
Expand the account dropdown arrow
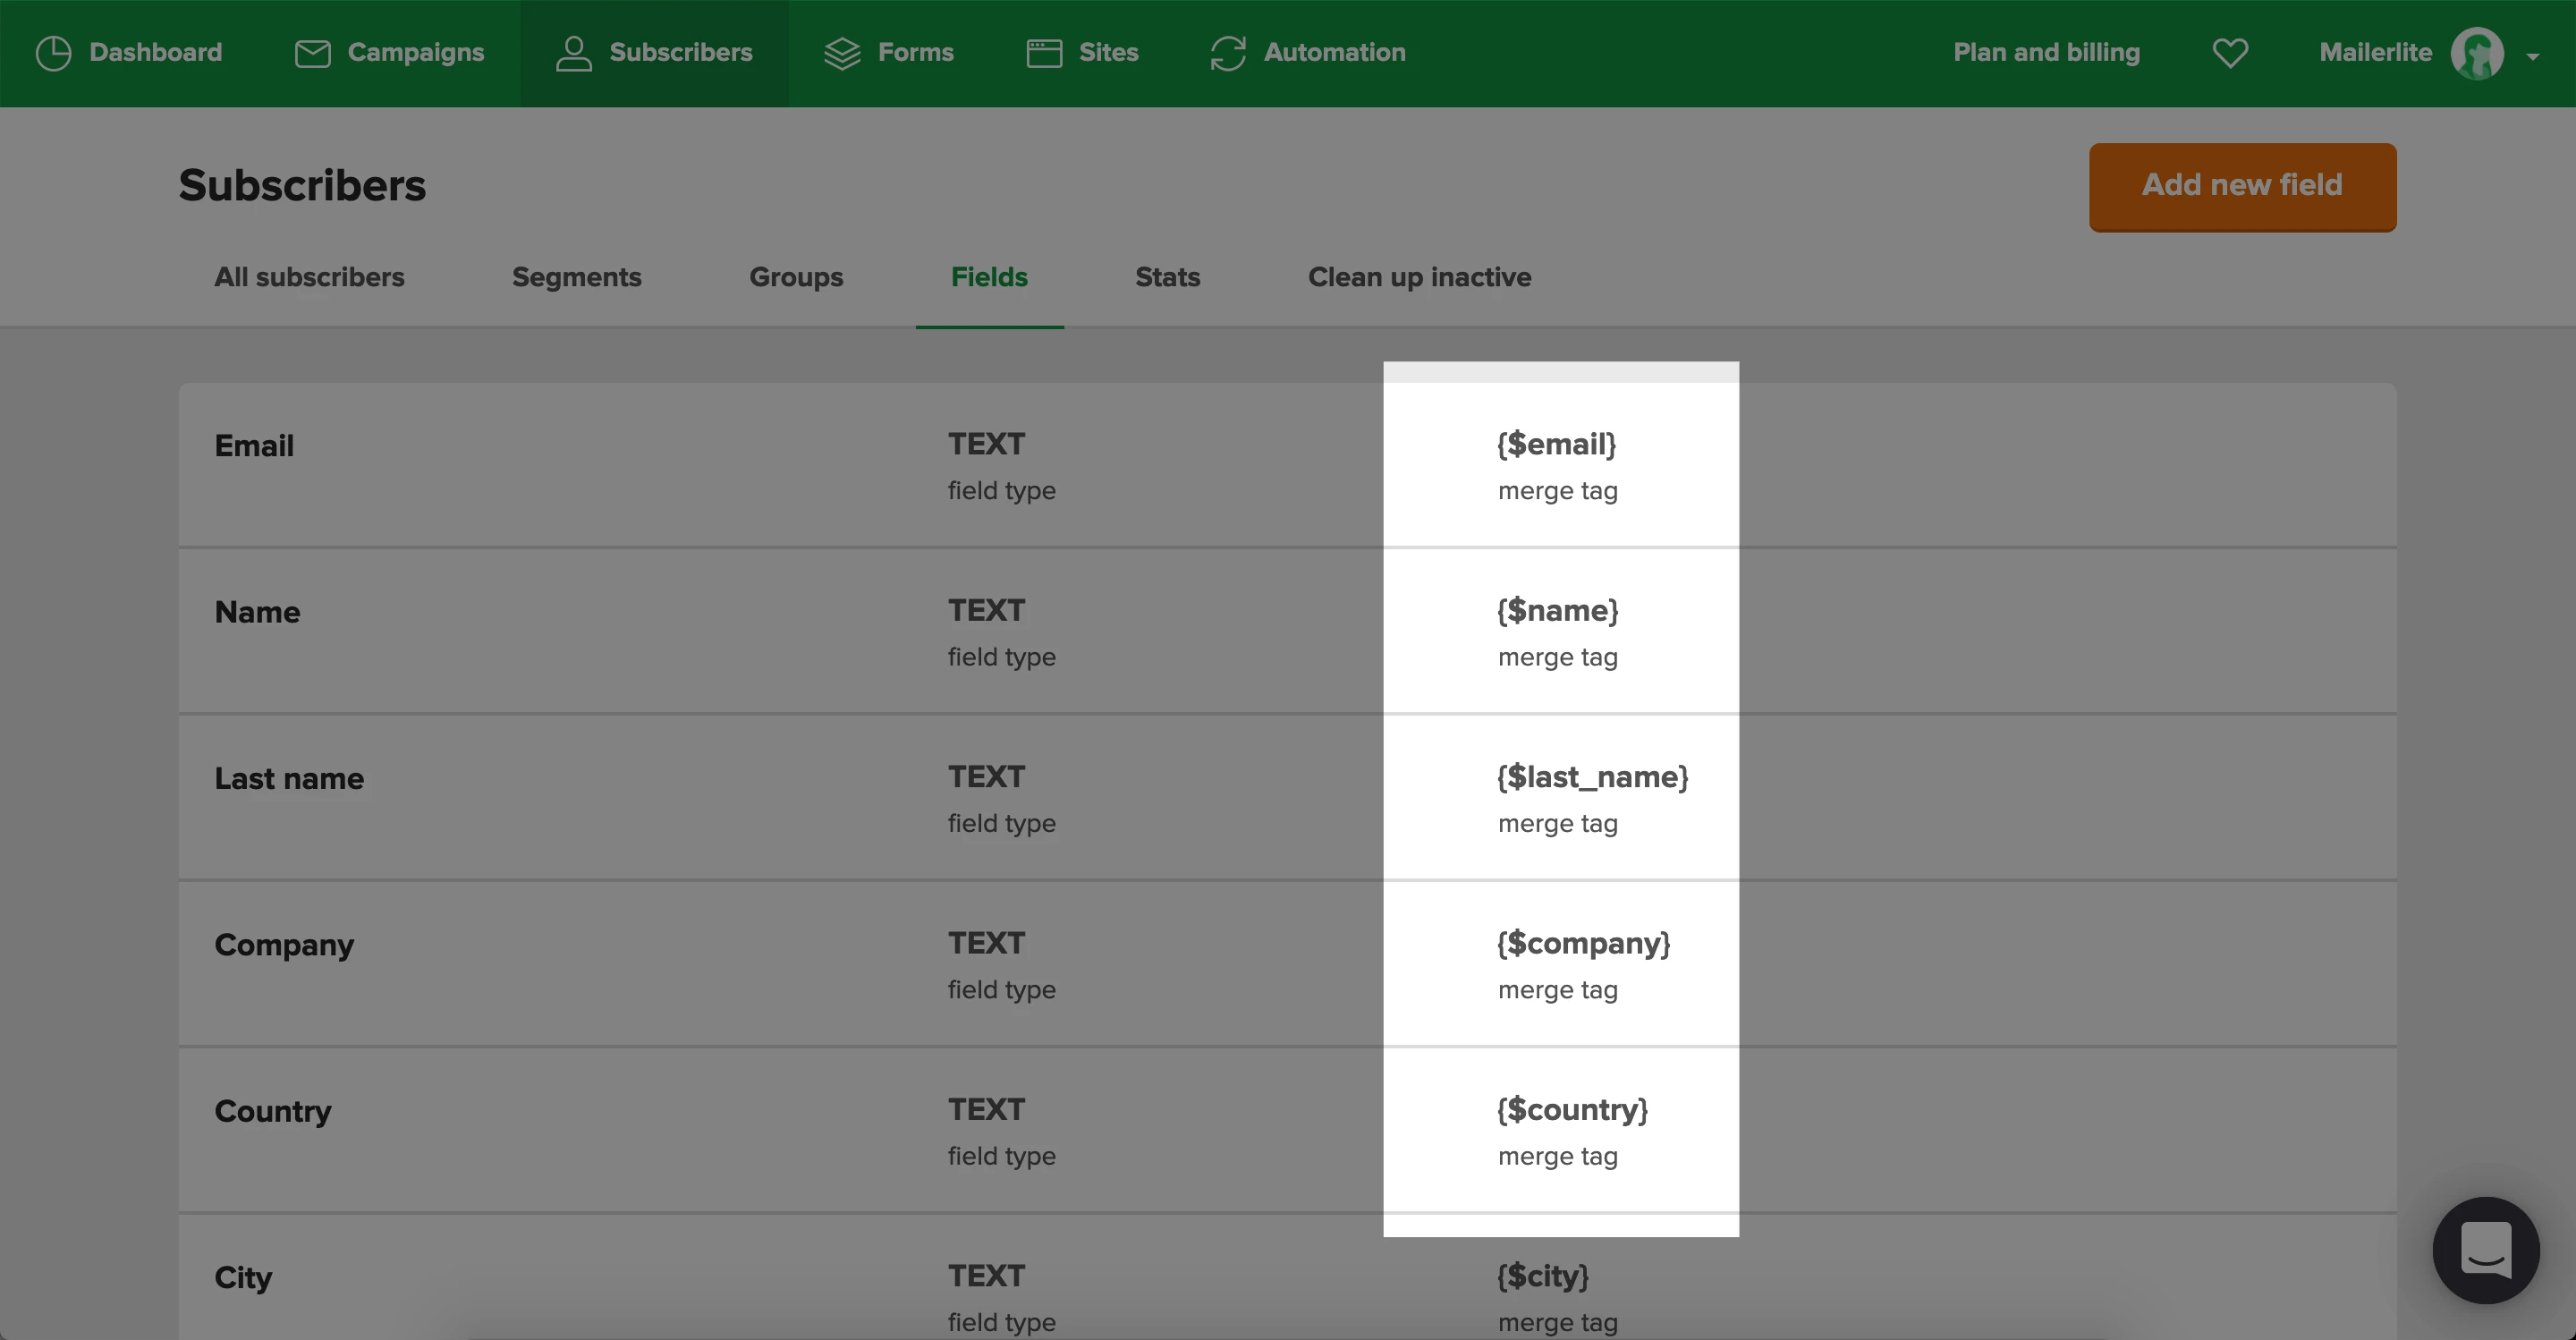coord(2532,57)
